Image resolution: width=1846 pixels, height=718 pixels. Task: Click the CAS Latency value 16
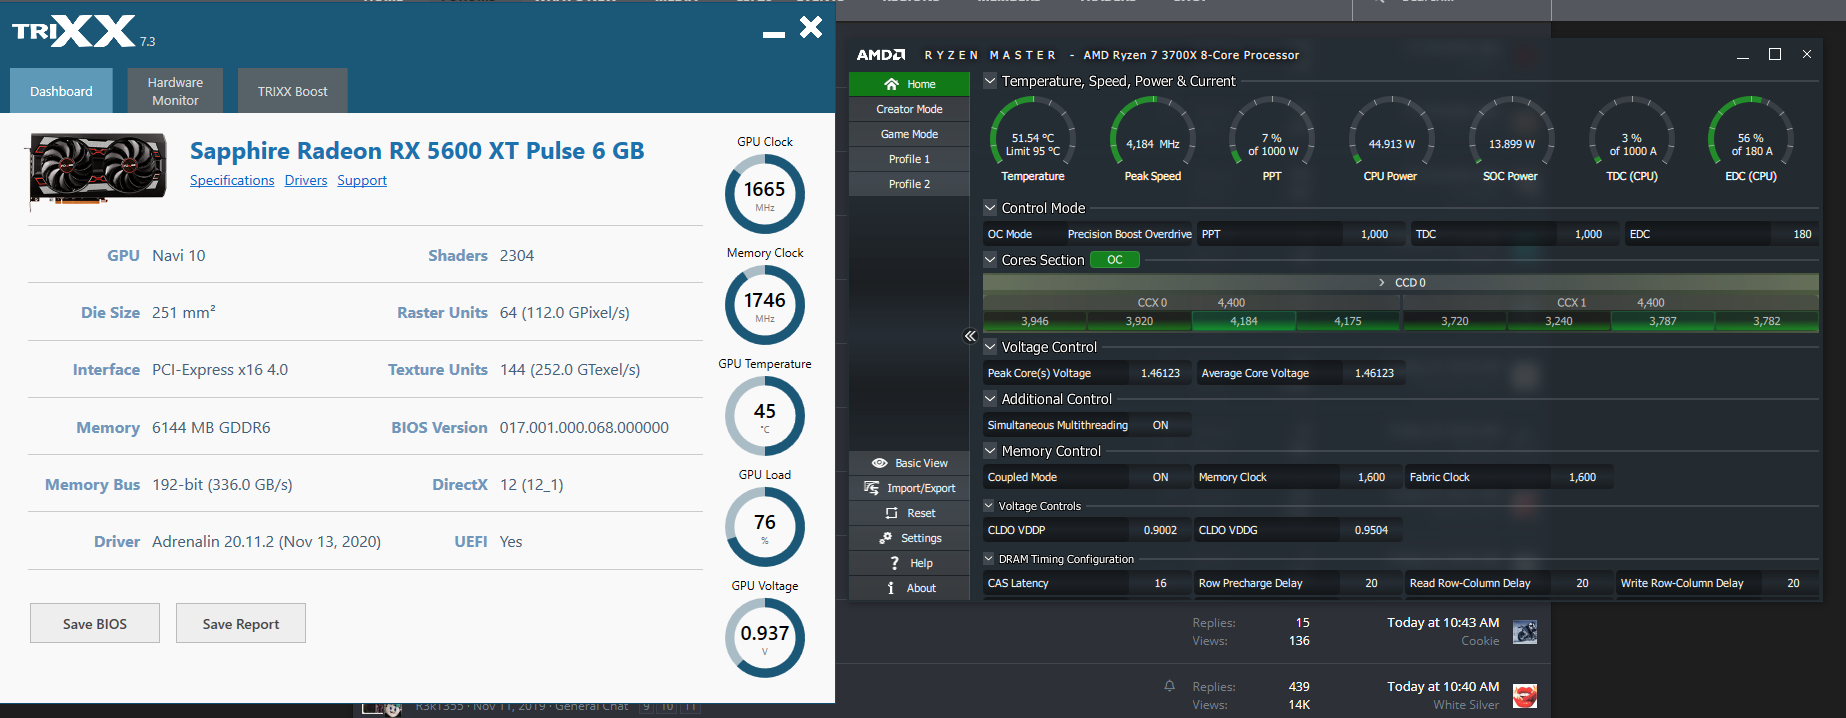tap(1160, 583)
